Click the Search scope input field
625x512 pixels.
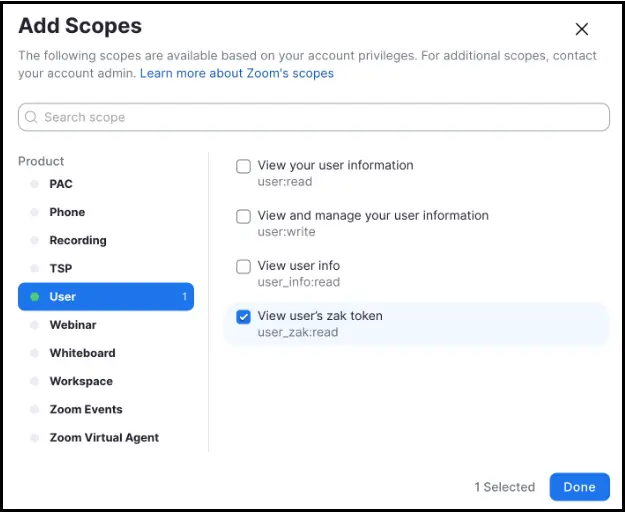point(320,118)
